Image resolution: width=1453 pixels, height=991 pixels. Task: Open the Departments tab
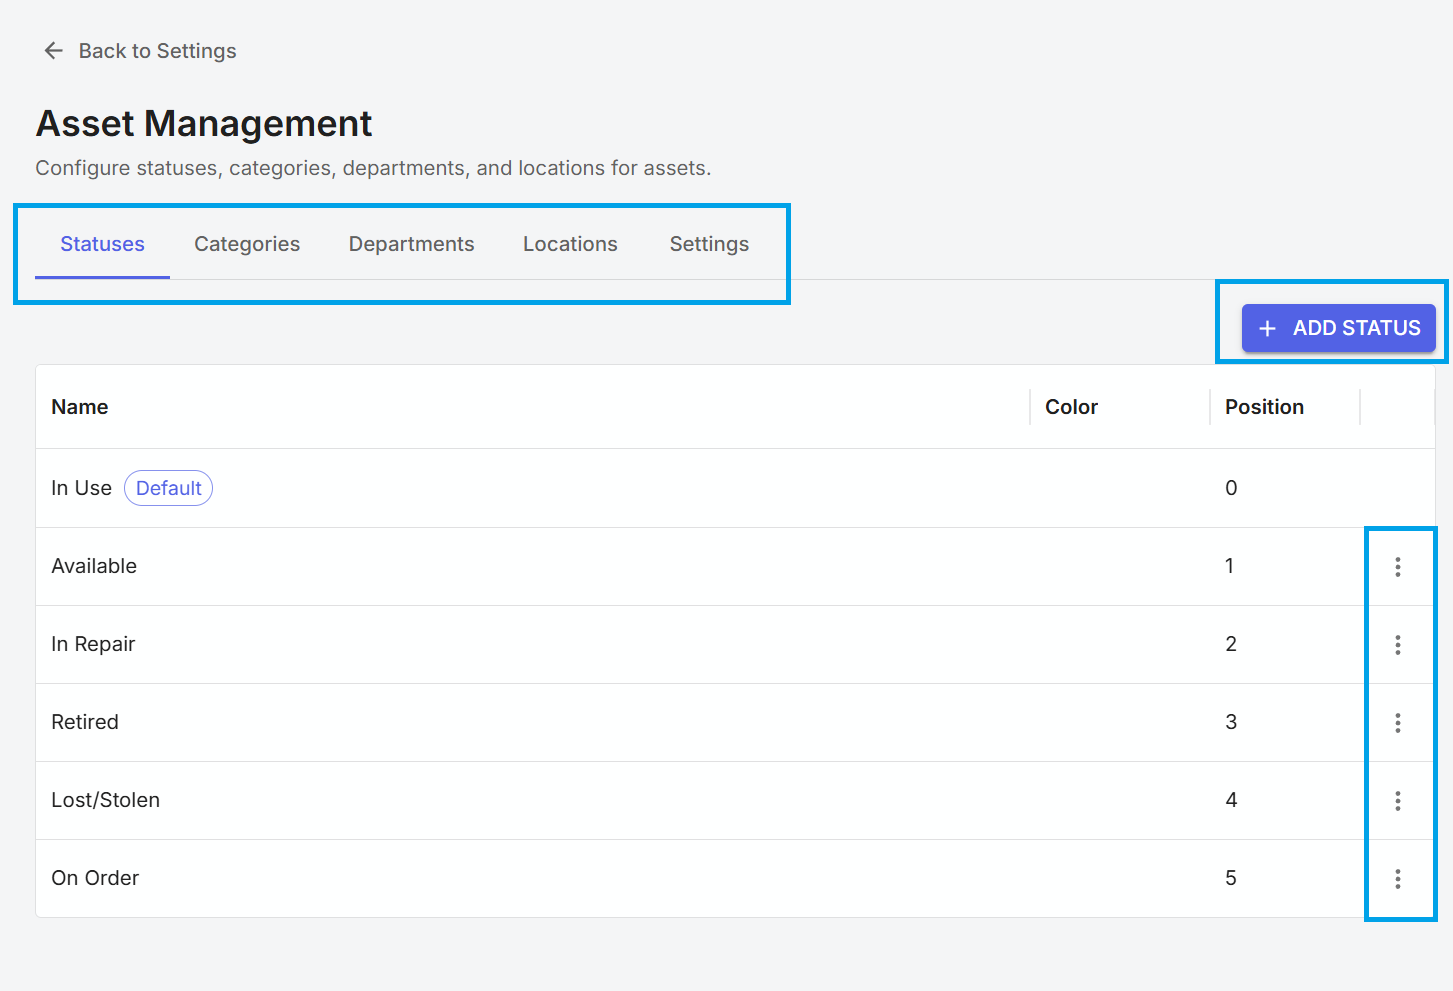pyautogui.click(x=411, y=243)
